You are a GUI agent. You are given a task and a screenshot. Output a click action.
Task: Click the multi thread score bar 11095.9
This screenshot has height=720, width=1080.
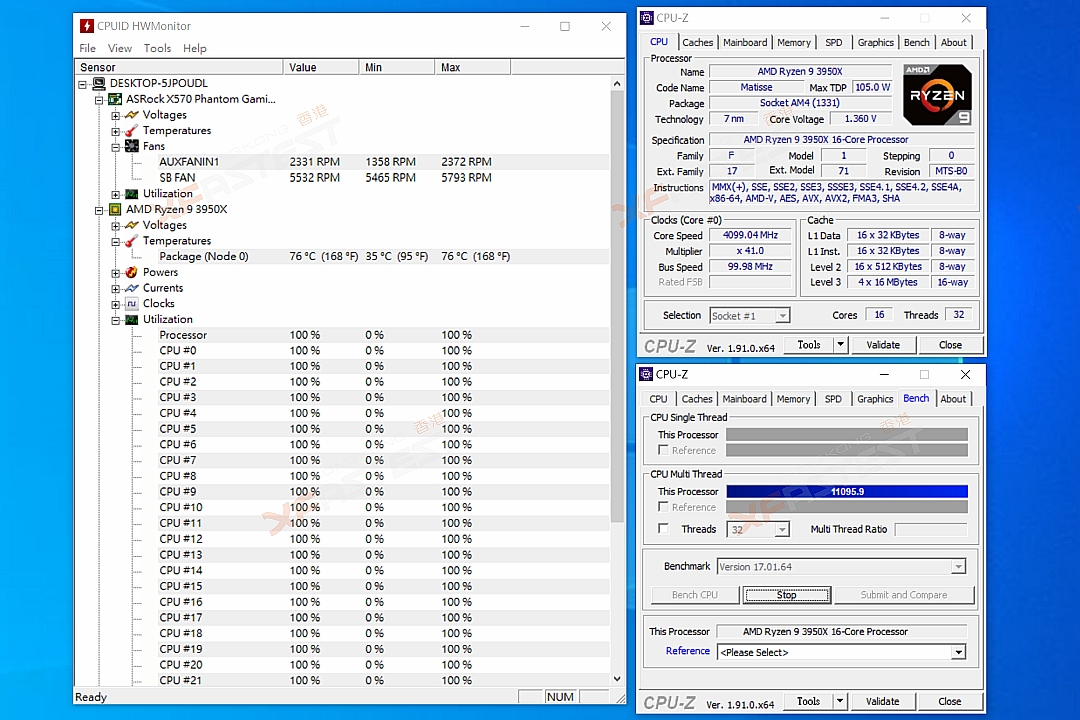tap(847, 491)
